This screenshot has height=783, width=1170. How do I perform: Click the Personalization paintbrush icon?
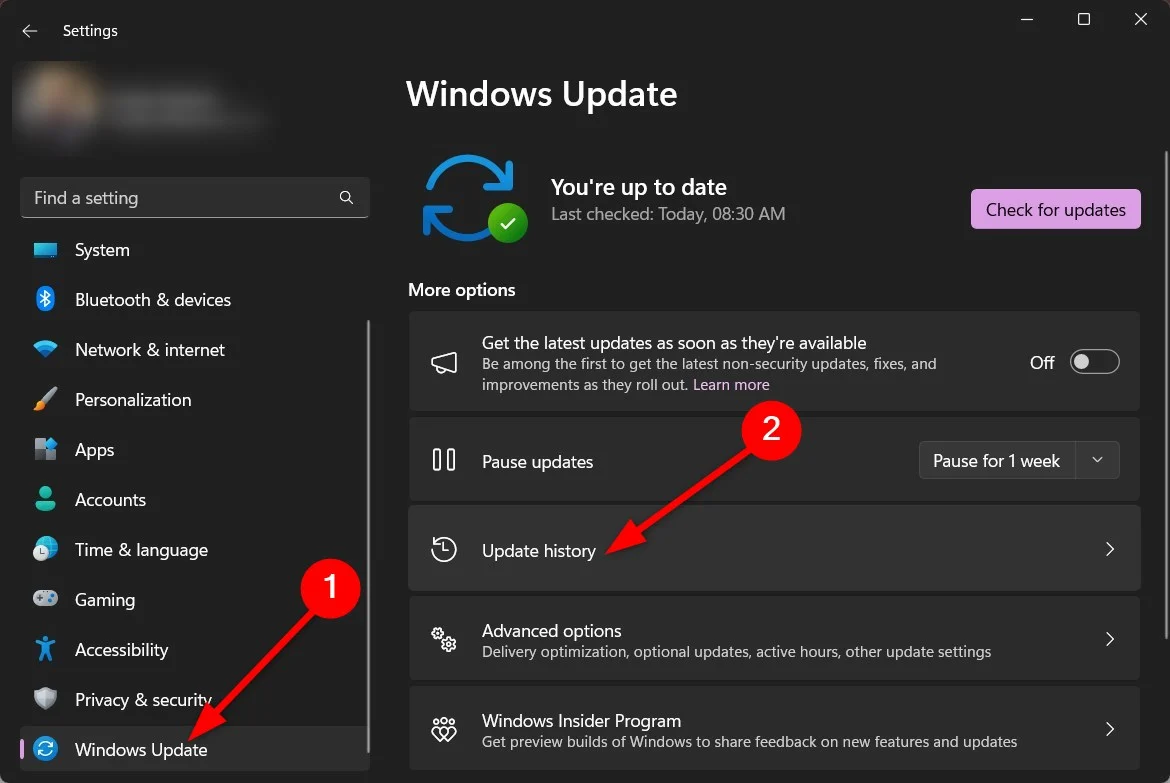(46, 399)
